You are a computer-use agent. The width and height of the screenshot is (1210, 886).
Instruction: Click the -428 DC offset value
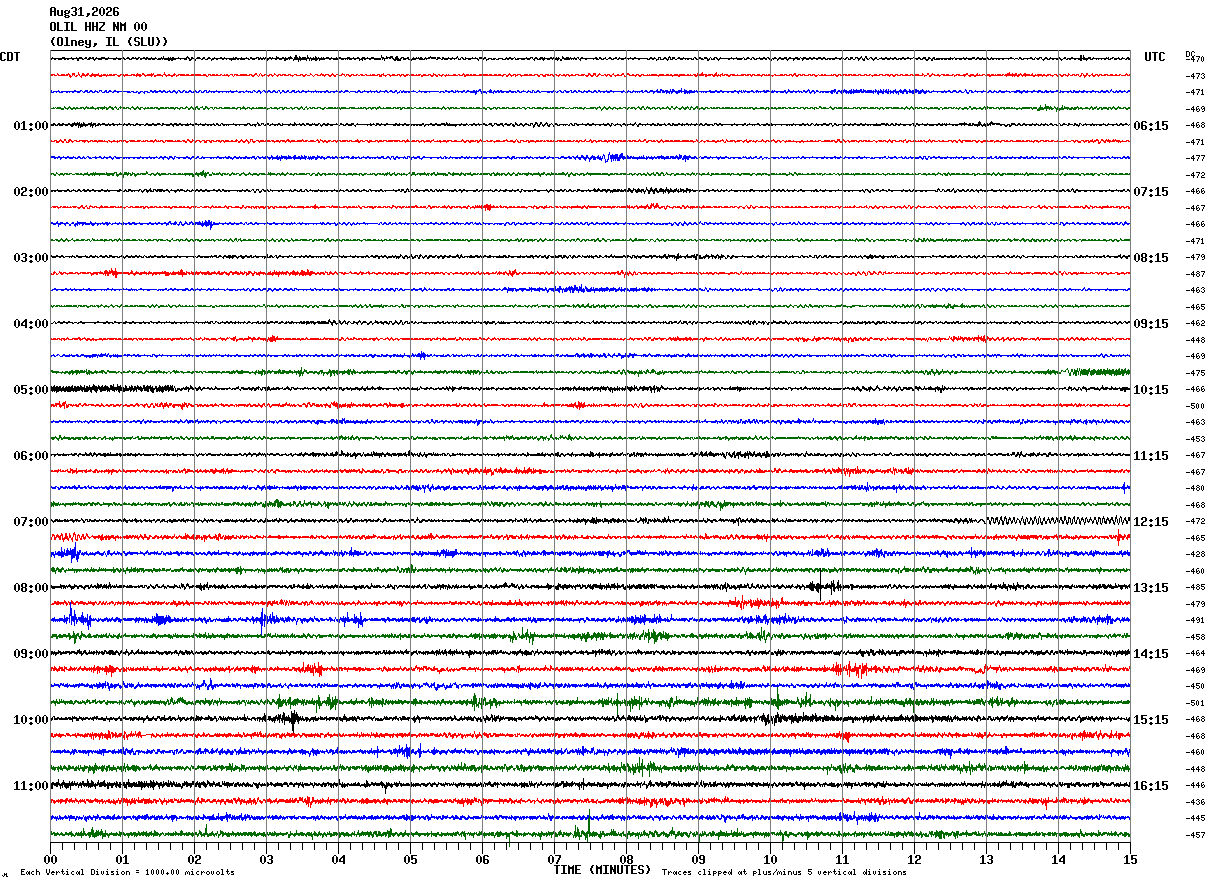click(x=1195, y=555)
